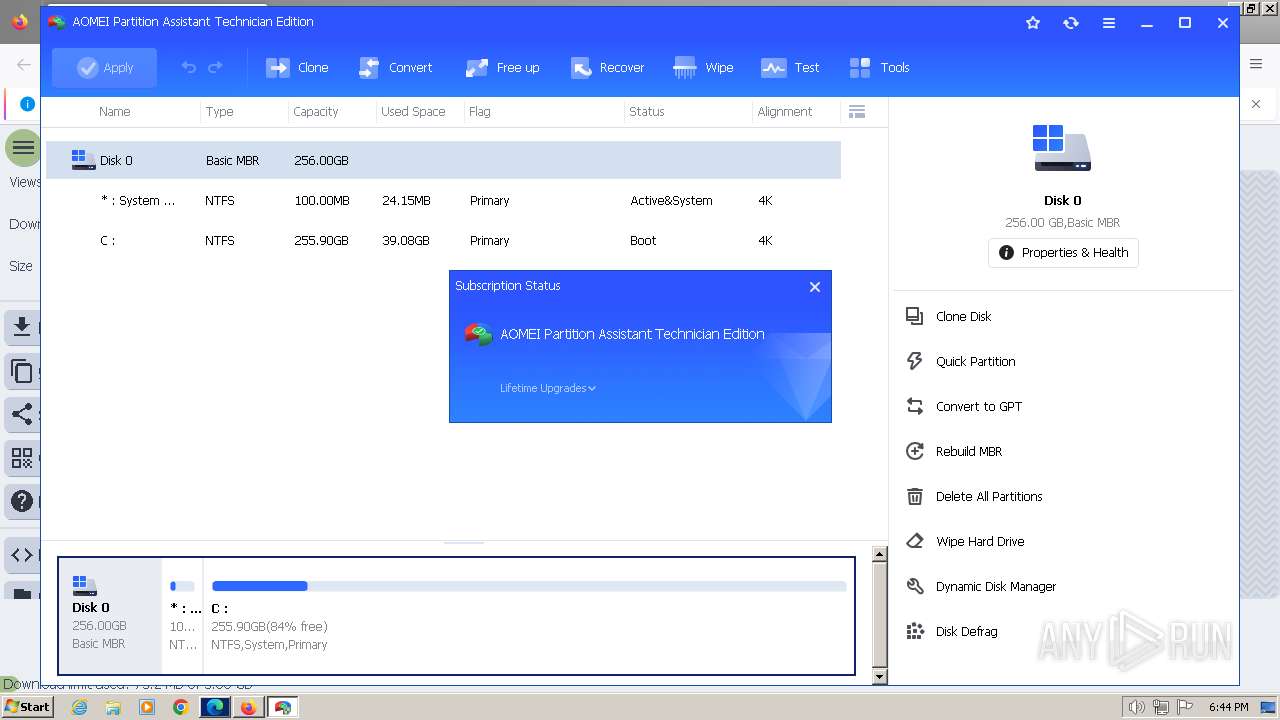Open Microsoft Edge from taskbar
Screen dimensions: 1280x720
pos(215,707)
